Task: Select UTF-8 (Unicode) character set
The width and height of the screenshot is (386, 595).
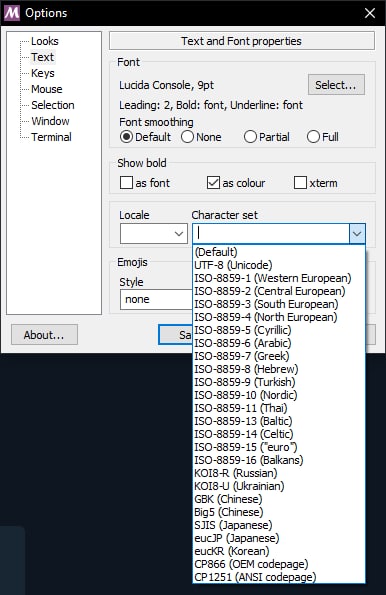Action: coord(279,265)
